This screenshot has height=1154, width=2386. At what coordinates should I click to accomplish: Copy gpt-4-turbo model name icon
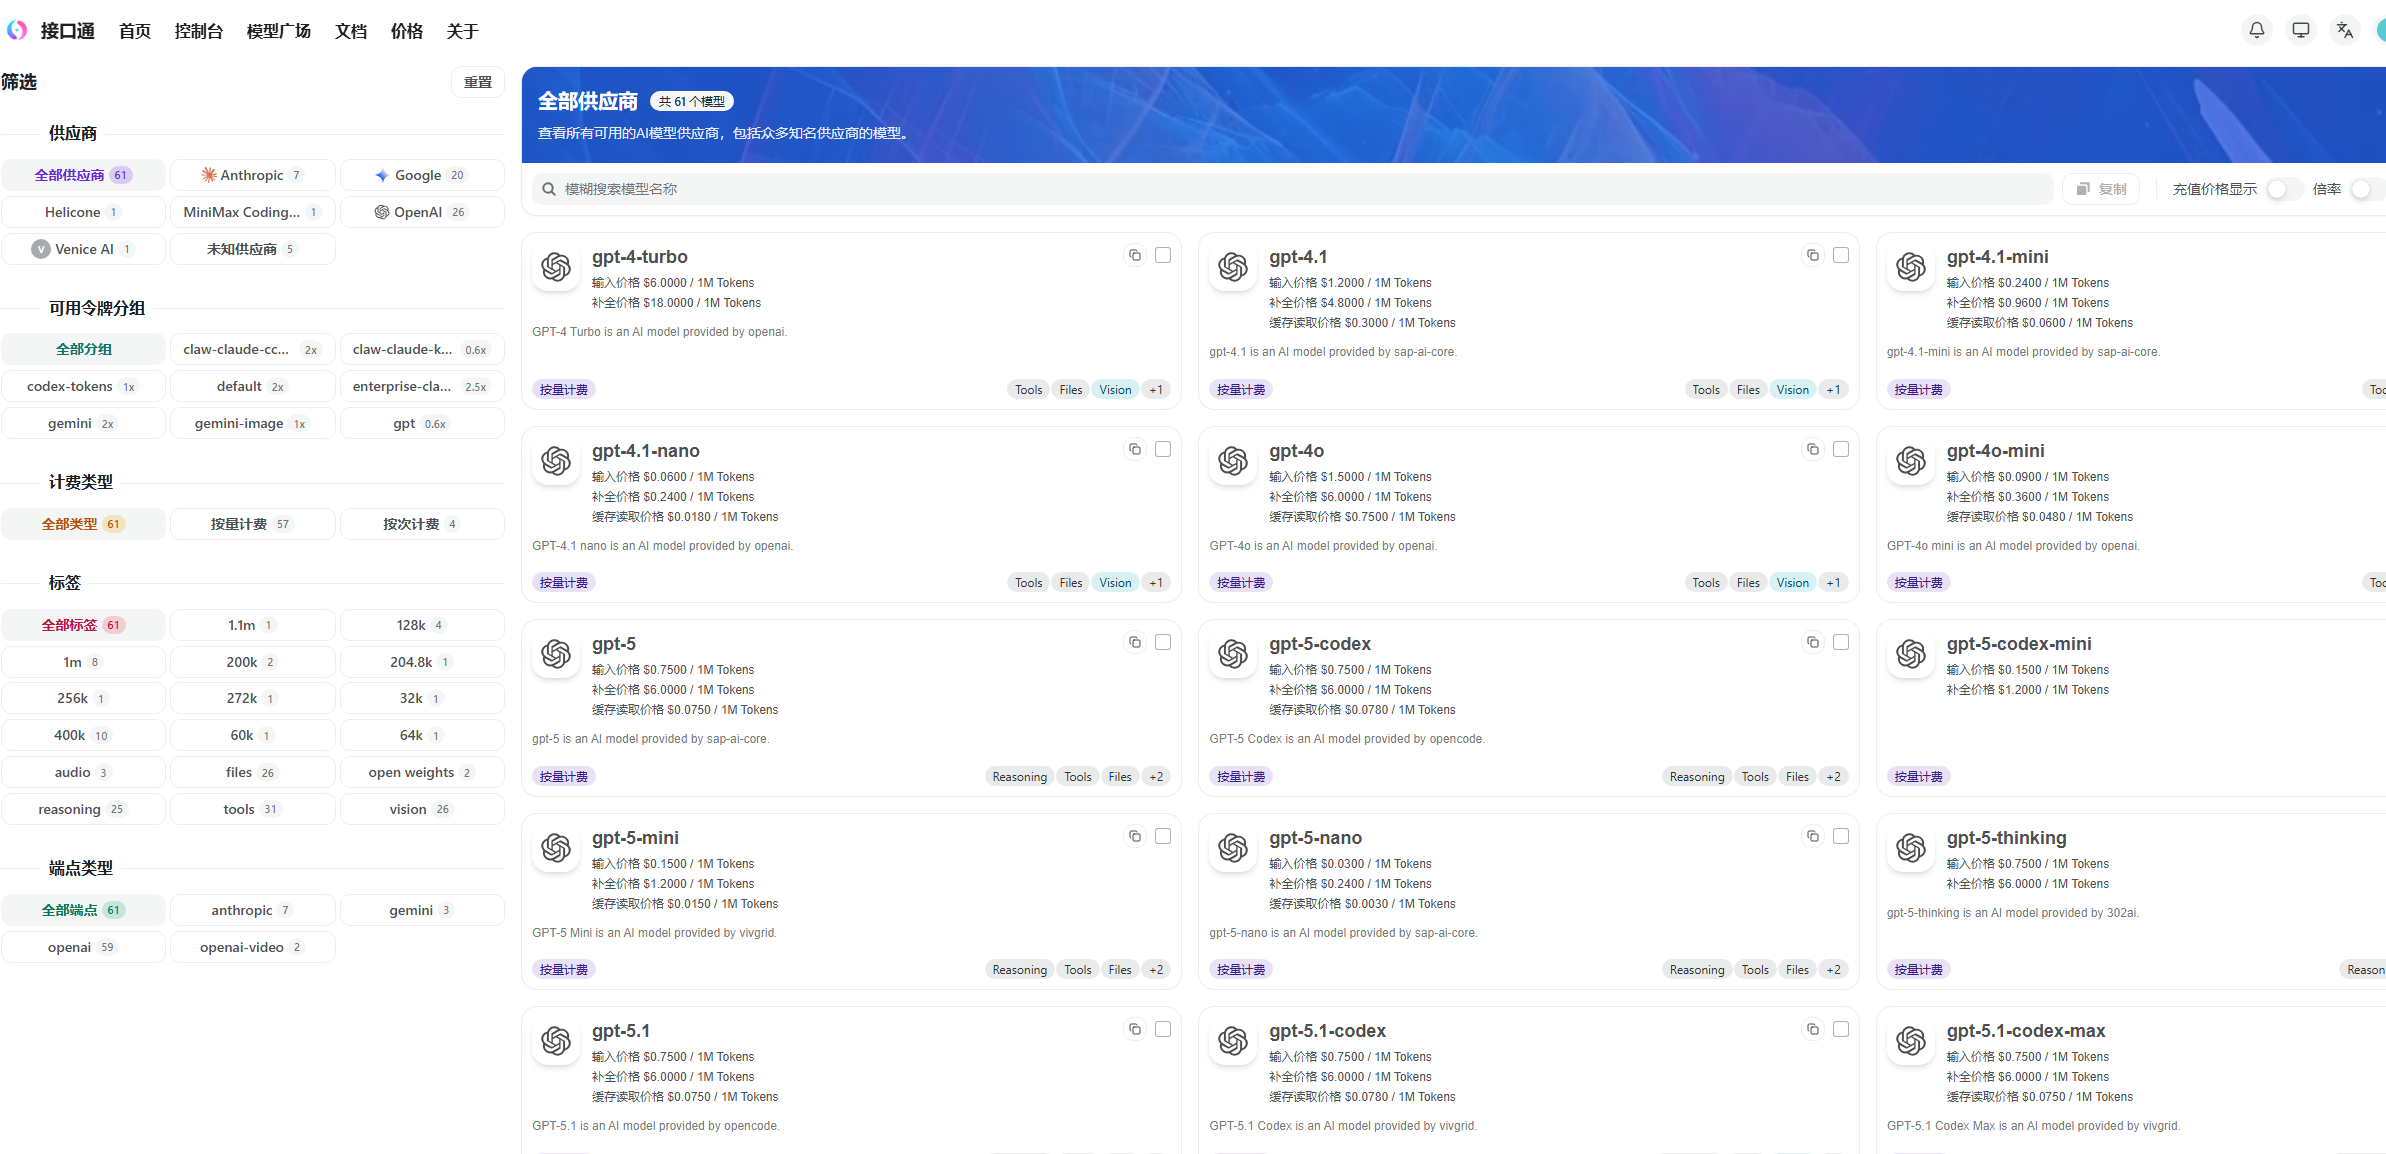point(1135,255)
